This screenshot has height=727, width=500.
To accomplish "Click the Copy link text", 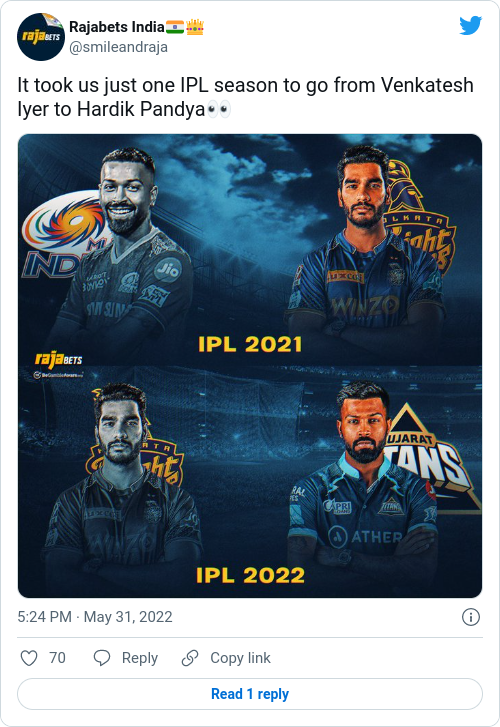I will tap(240, 658).
